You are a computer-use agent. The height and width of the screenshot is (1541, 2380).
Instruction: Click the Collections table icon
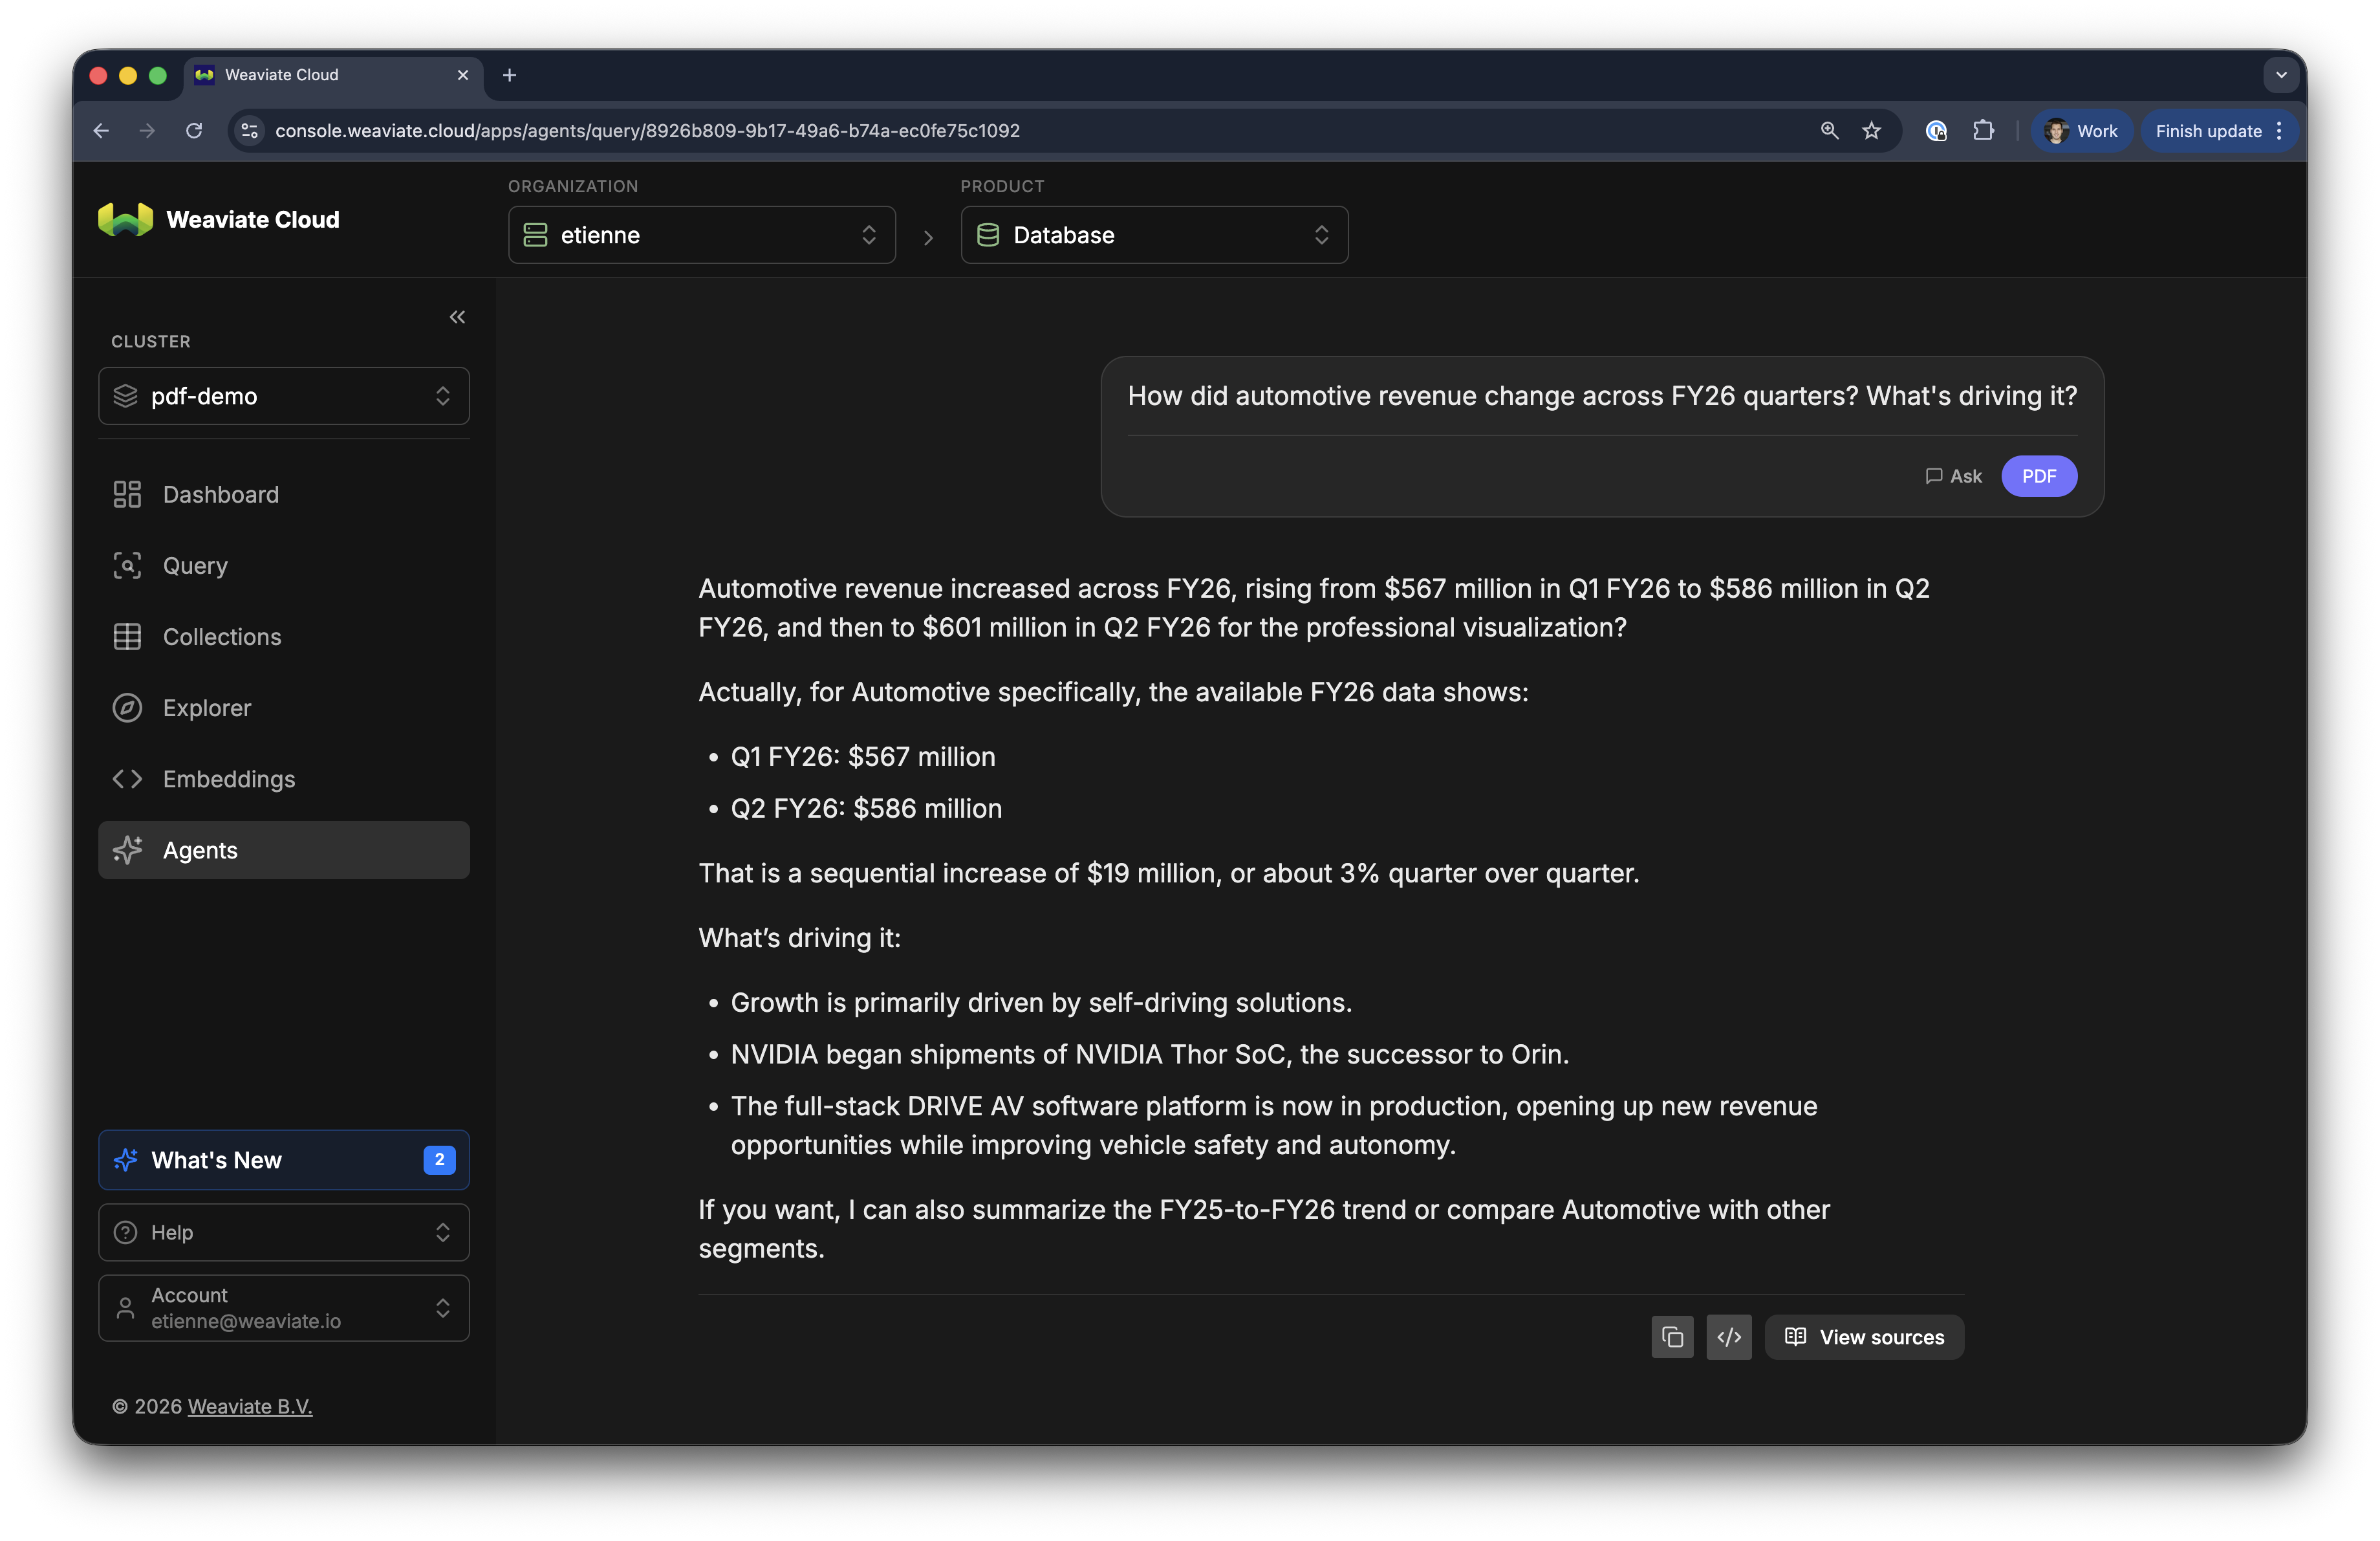click(127, 637)
